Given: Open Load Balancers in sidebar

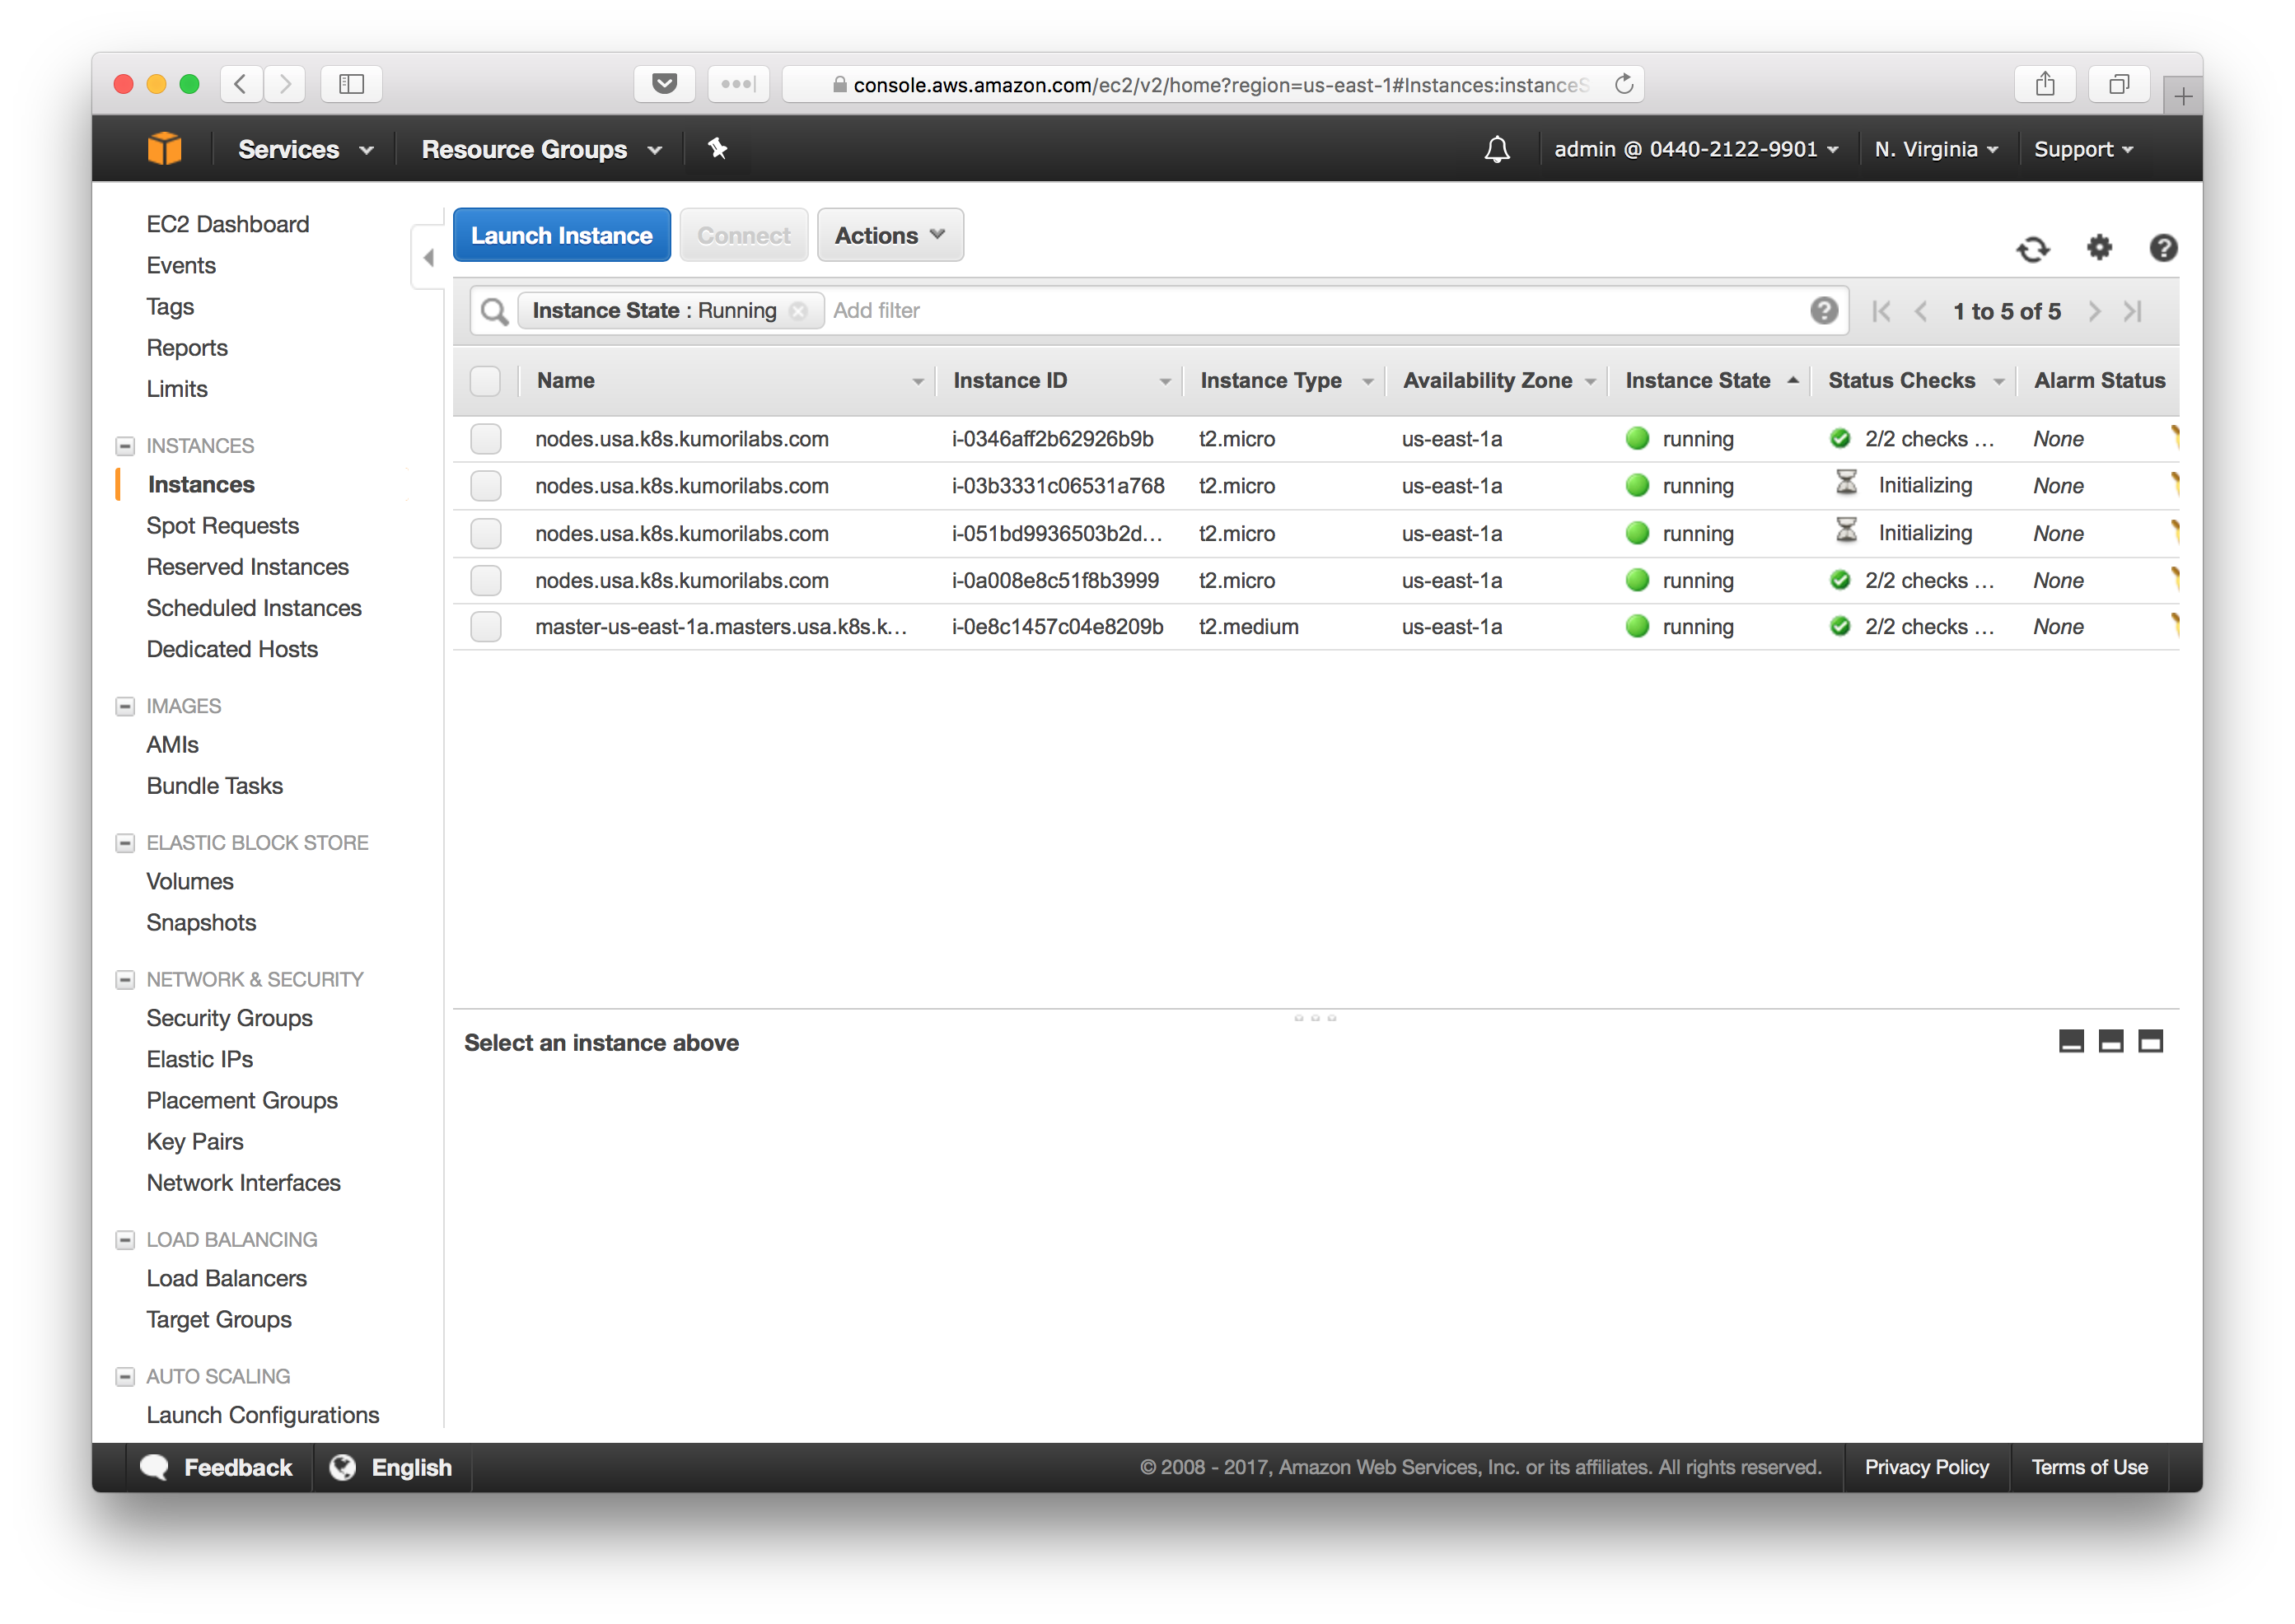Looking at the screenshot, I should (226, 1278).
